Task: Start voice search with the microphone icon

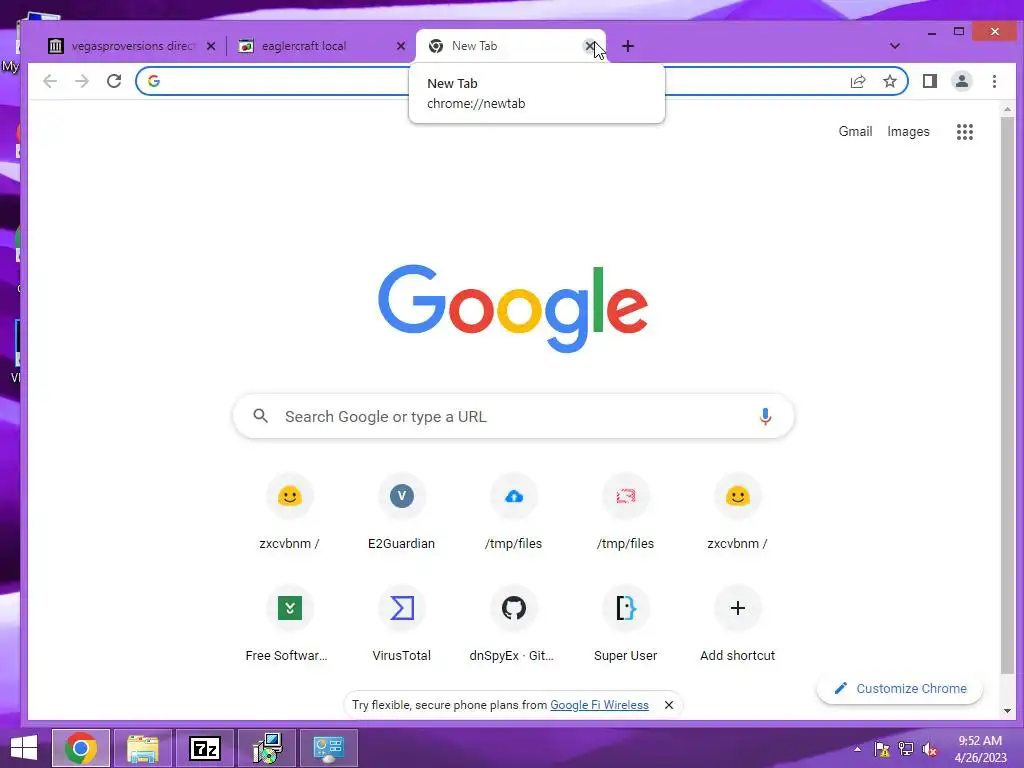Action: (765, 416)
